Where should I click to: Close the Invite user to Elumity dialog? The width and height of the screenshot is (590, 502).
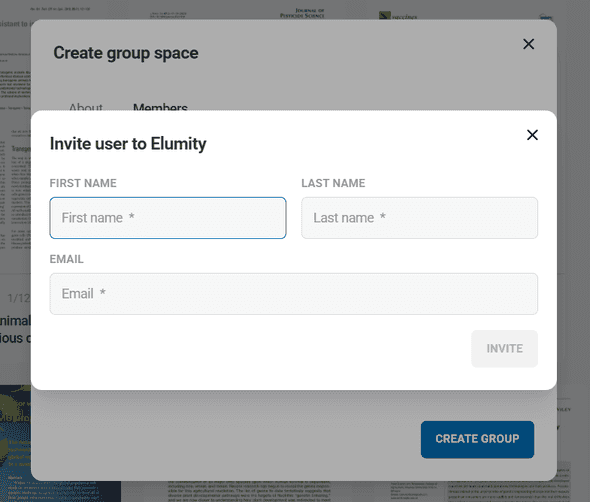[532, 135]
